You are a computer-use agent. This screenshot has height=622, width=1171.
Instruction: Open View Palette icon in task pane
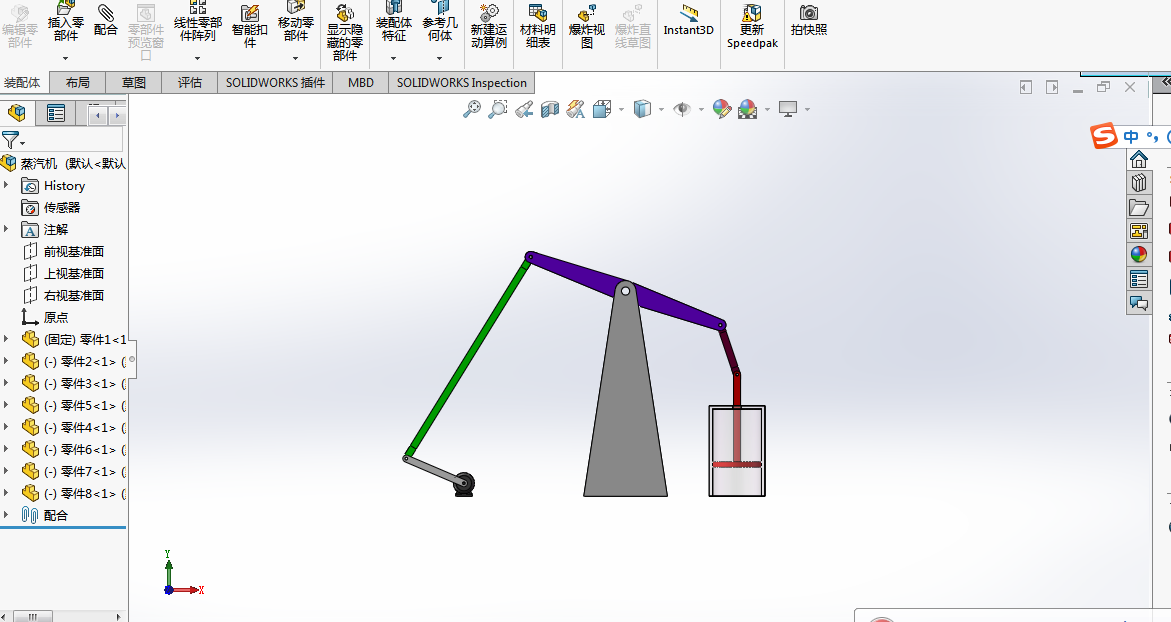coord(1138,231)
